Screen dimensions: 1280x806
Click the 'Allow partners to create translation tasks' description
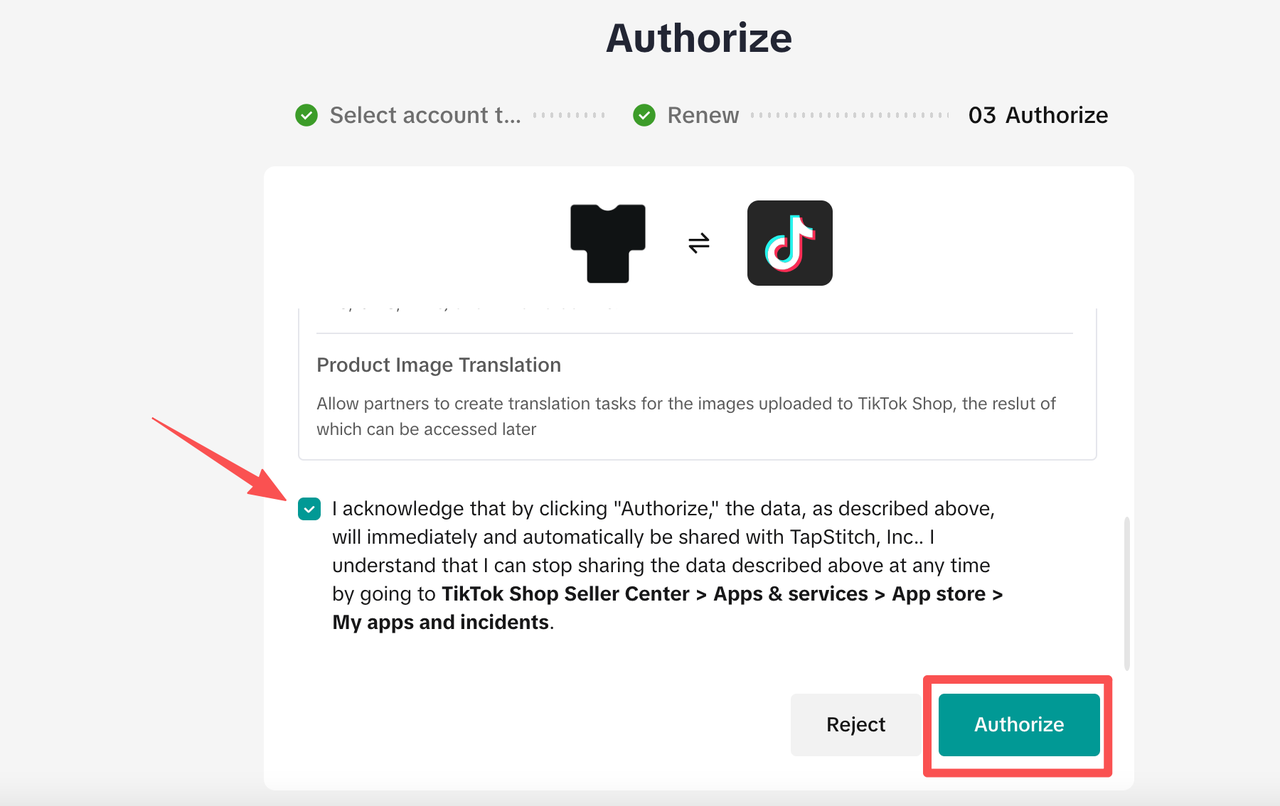686,416
